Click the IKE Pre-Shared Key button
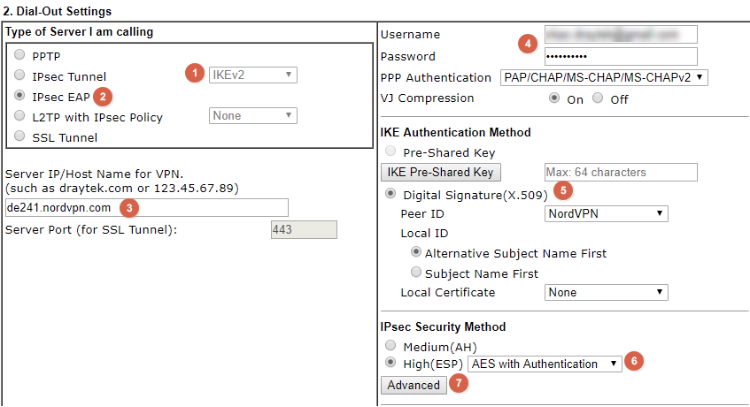The height and width of the screenshot is (407, 750). (439, 172)
